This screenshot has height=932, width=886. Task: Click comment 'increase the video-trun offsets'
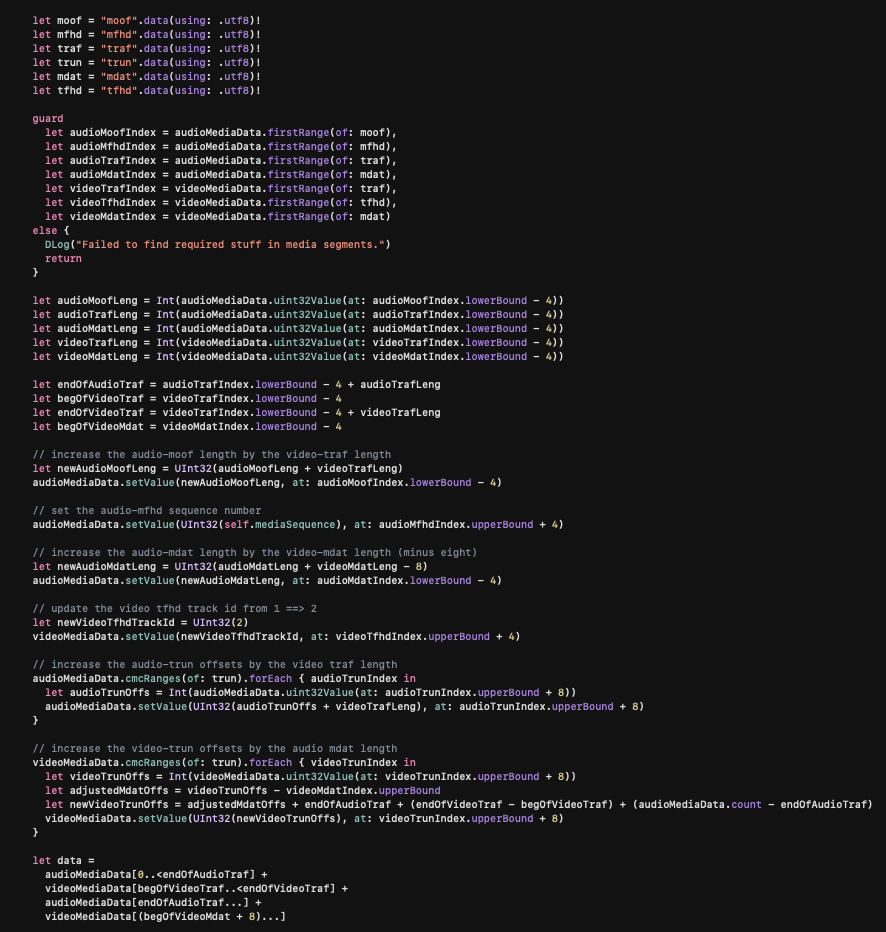coord(215,749)
